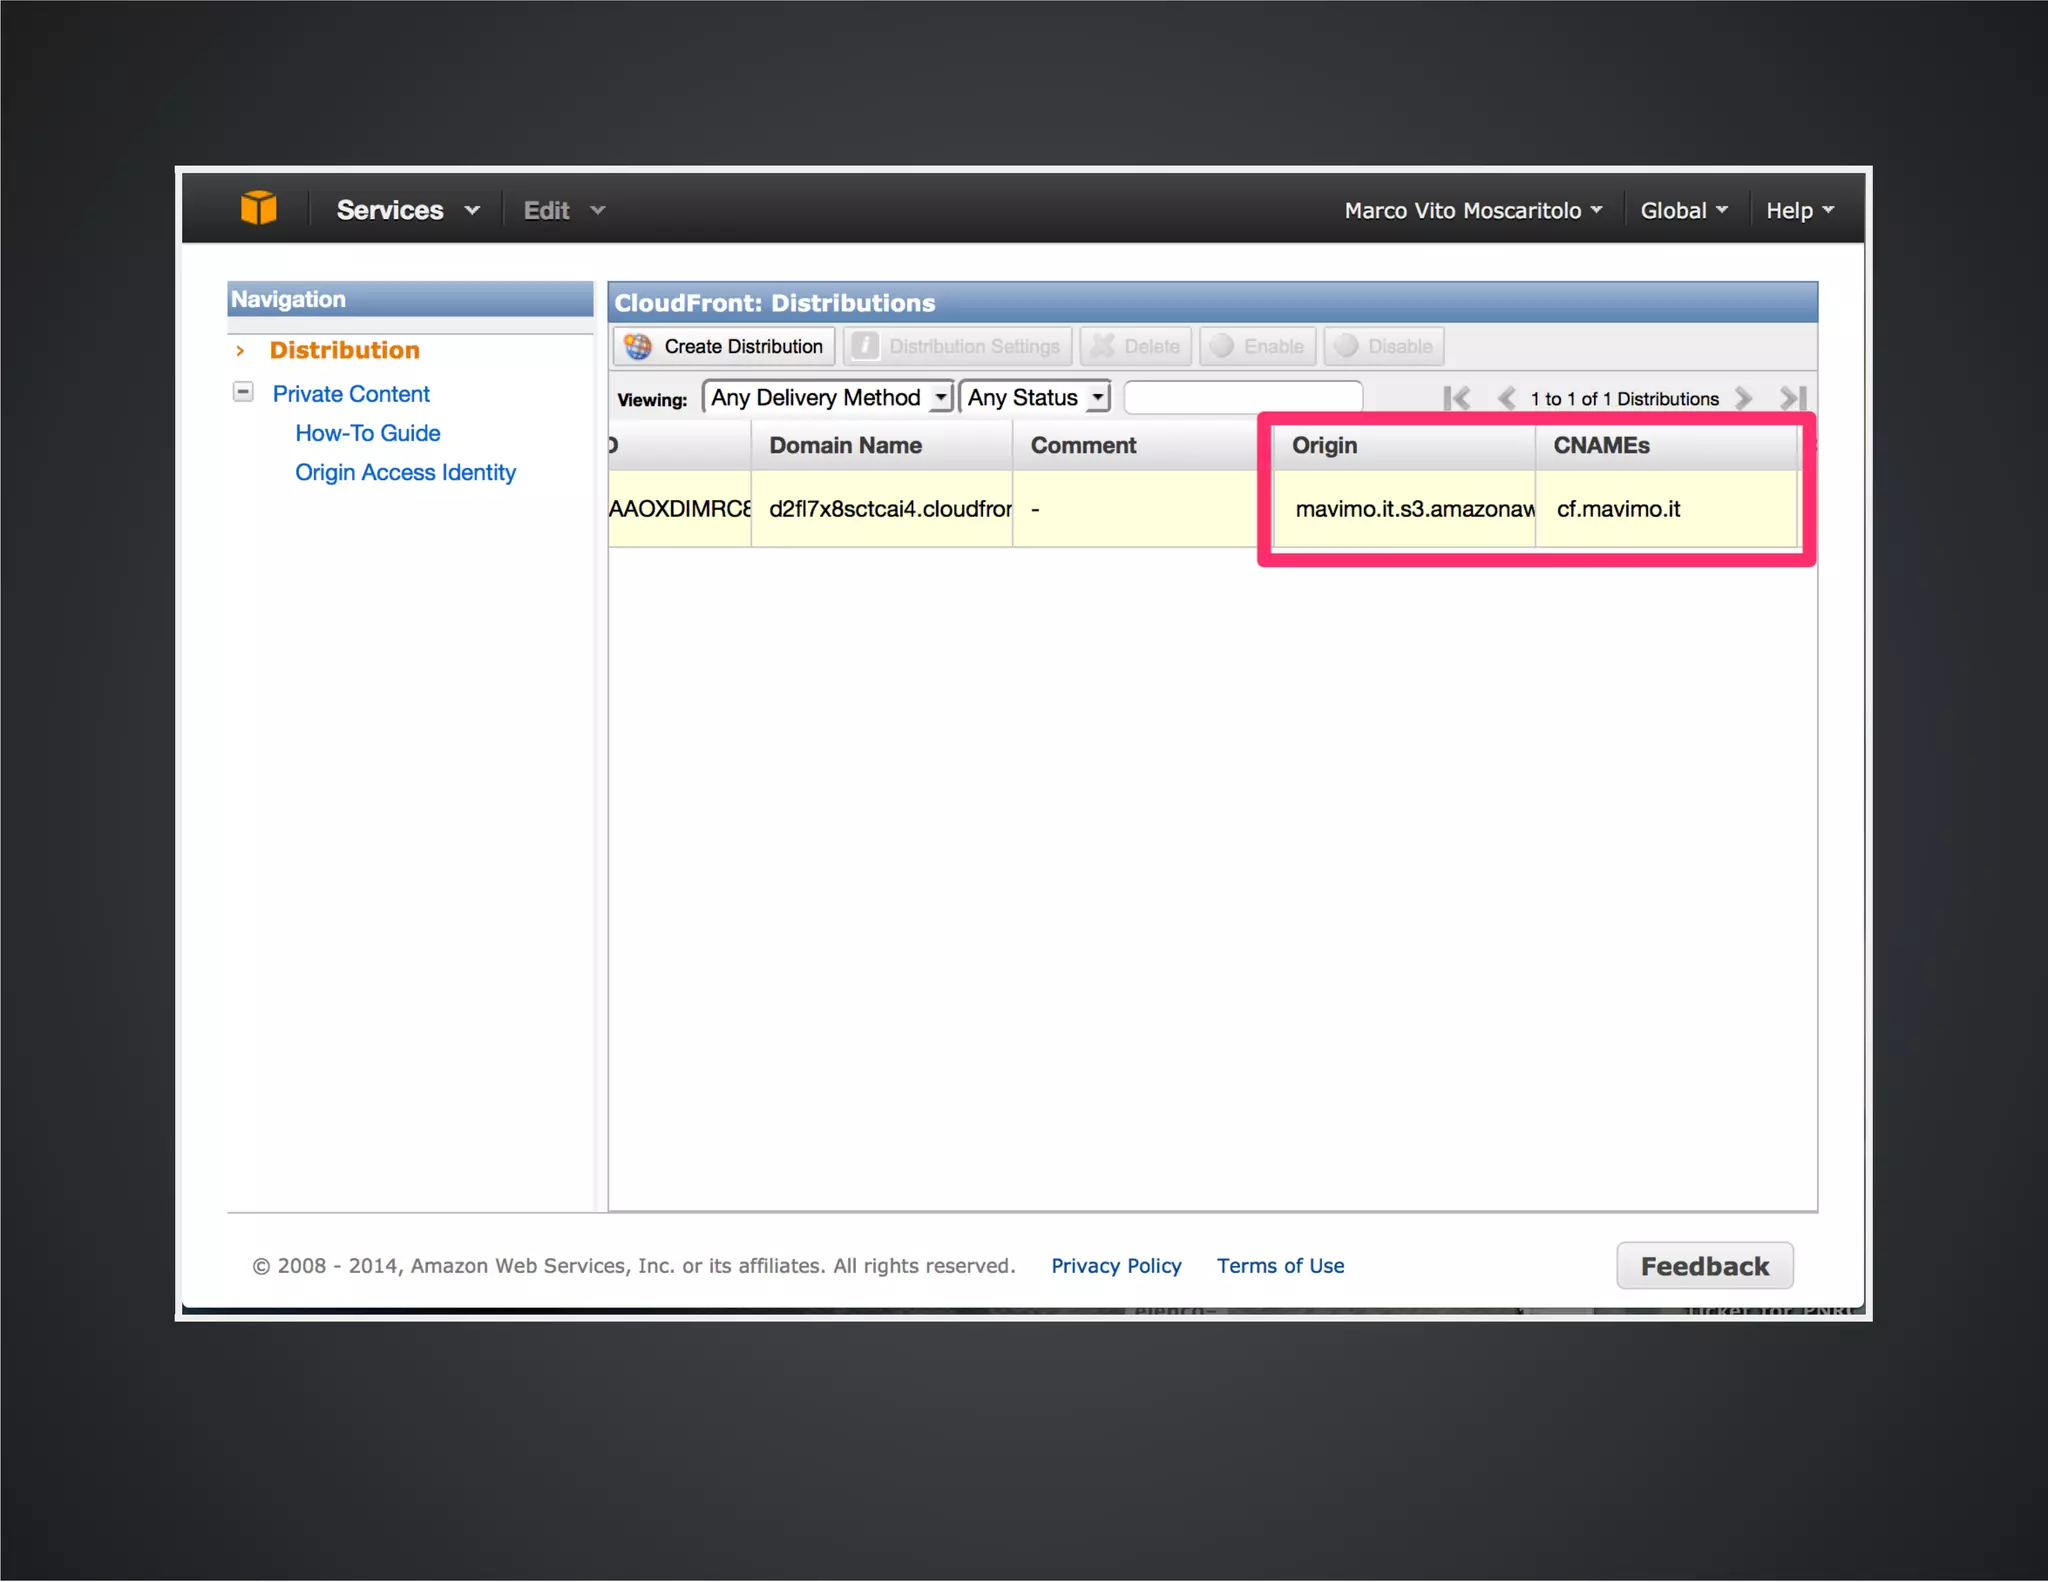Click the Delete X icon
2048x1582 pixels.
pos(1102,347)
